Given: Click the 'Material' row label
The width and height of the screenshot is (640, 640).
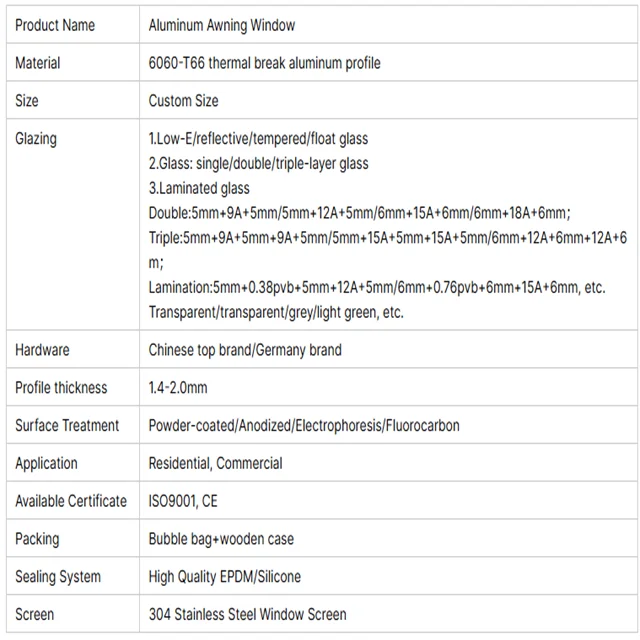Looking at the screenshot, I should (x=38, y=63).
